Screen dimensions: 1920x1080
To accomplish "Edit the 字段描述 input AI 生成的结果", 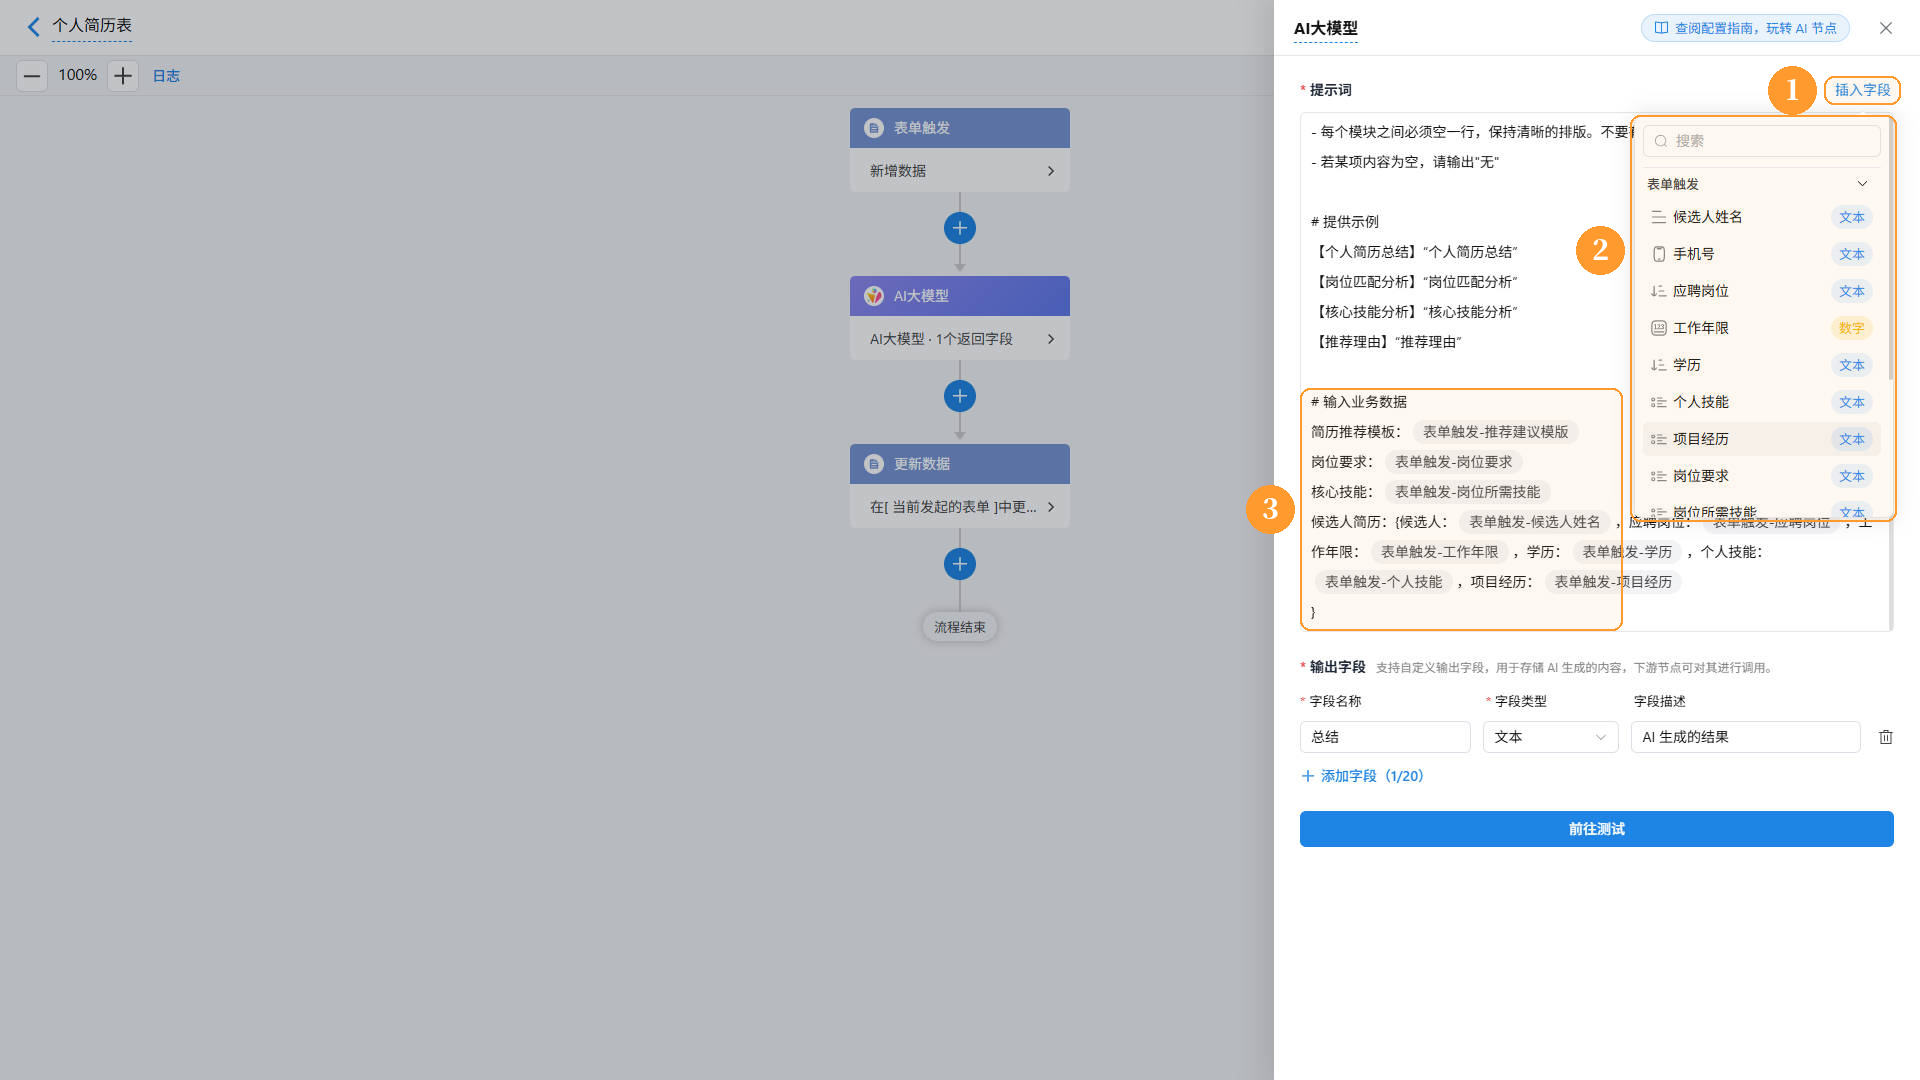I will point(1746,737).
